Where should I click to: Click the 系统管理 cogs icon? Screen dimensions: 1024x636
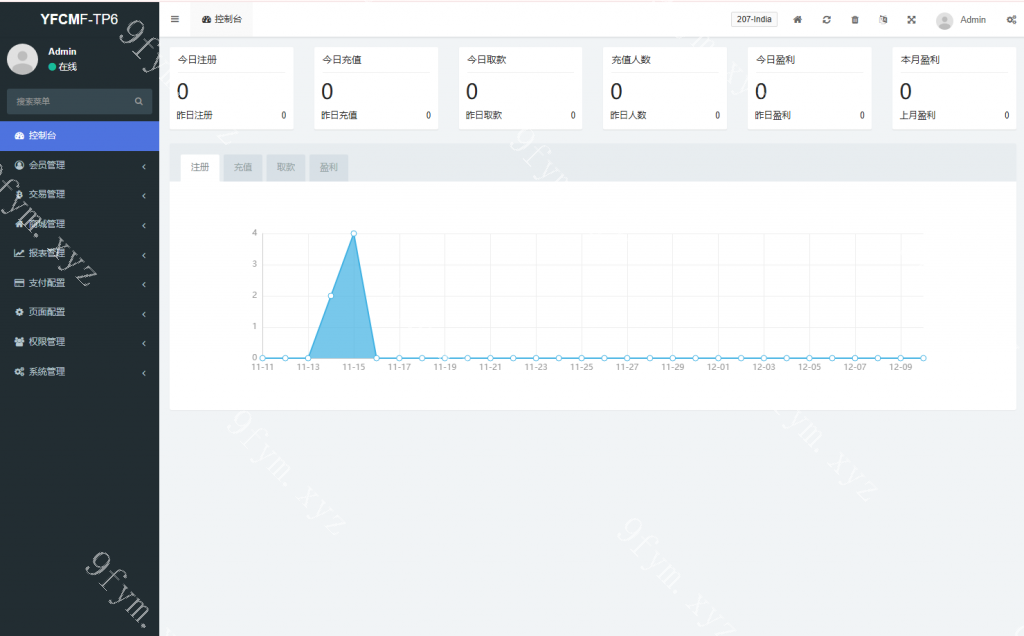[19, 372]
